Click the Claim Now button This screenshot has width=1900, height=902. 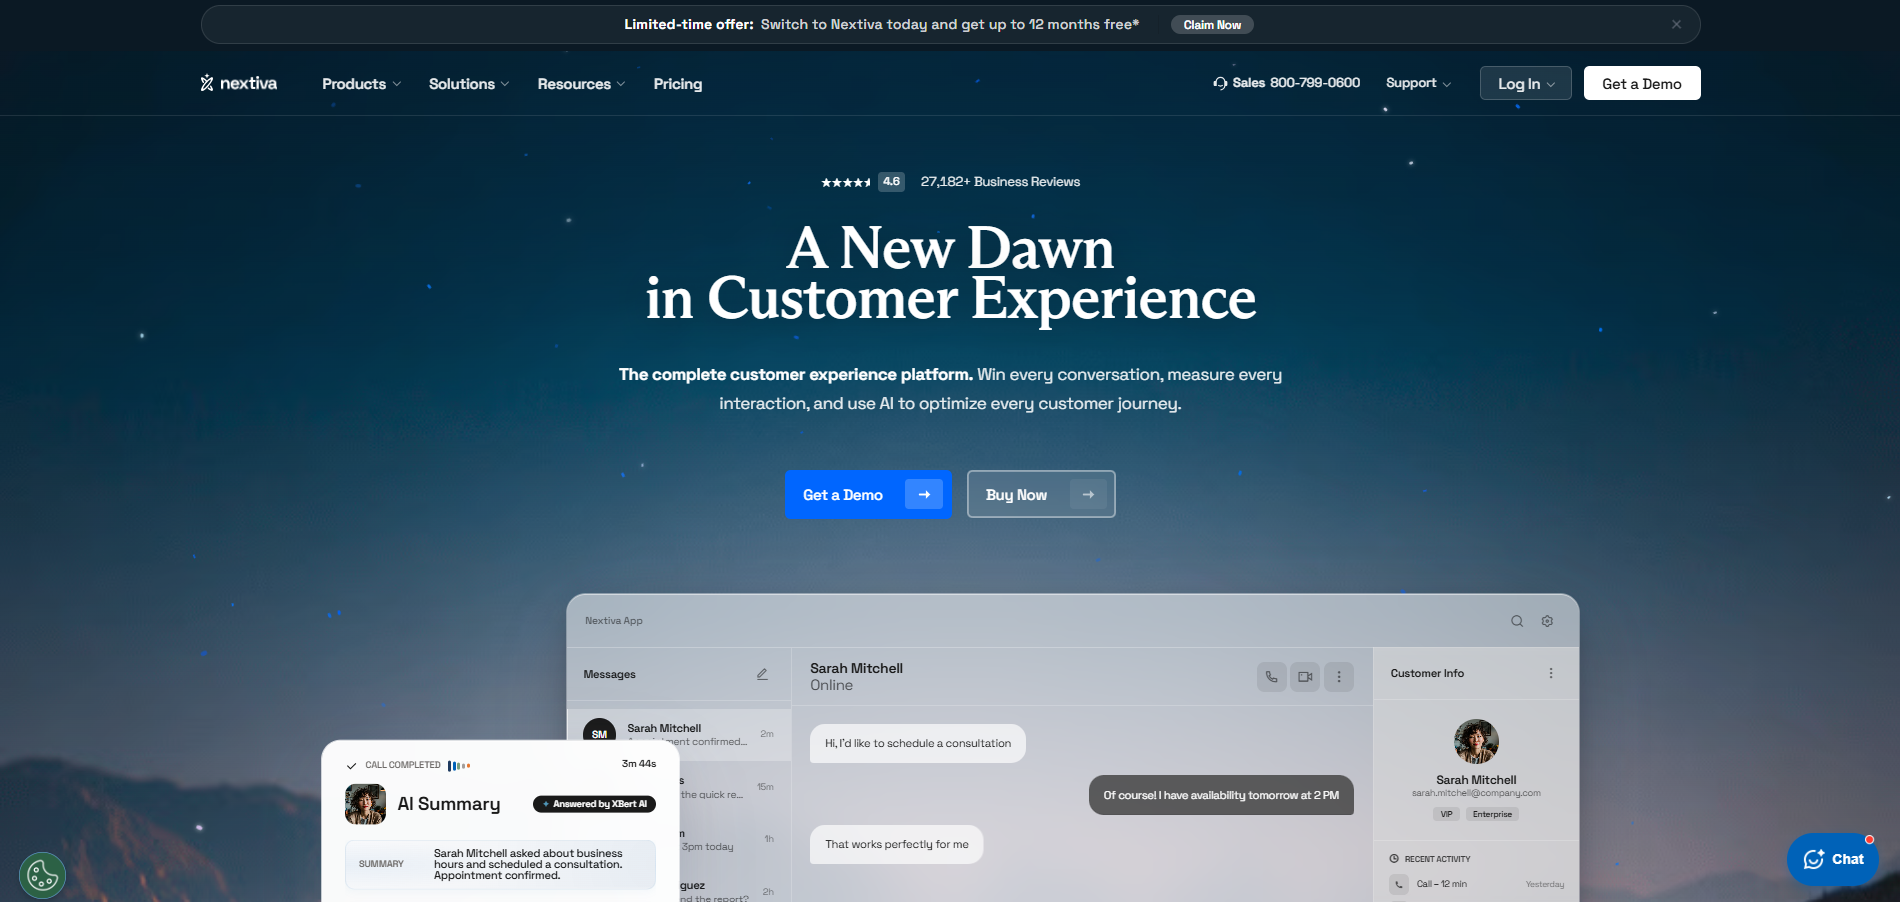(1212, 25)
